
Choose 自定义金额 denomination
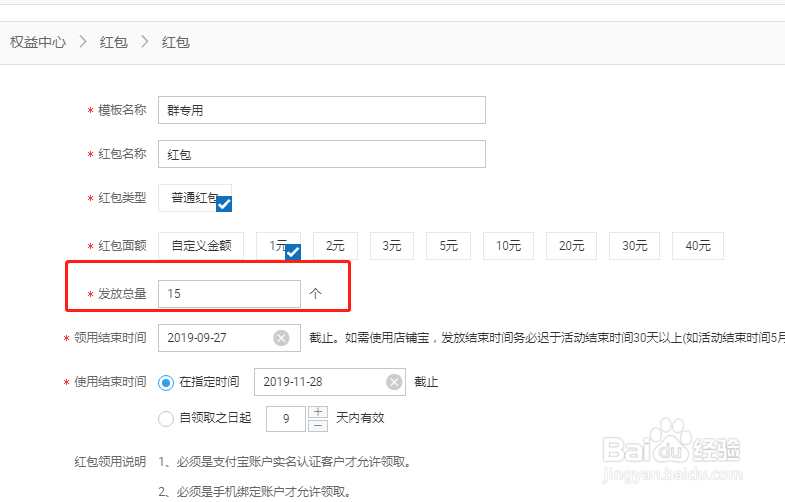201,246
